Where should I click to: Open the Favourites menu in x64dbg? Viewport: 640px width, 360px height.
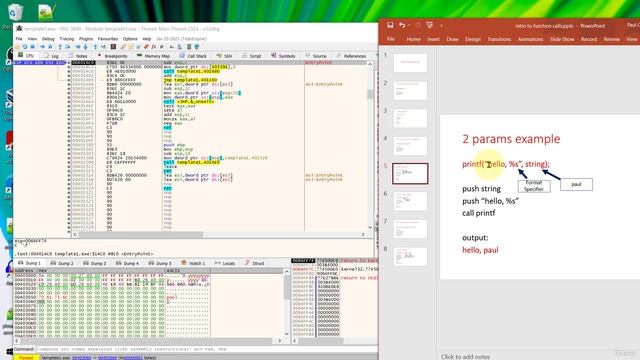[x=108, y=39]
